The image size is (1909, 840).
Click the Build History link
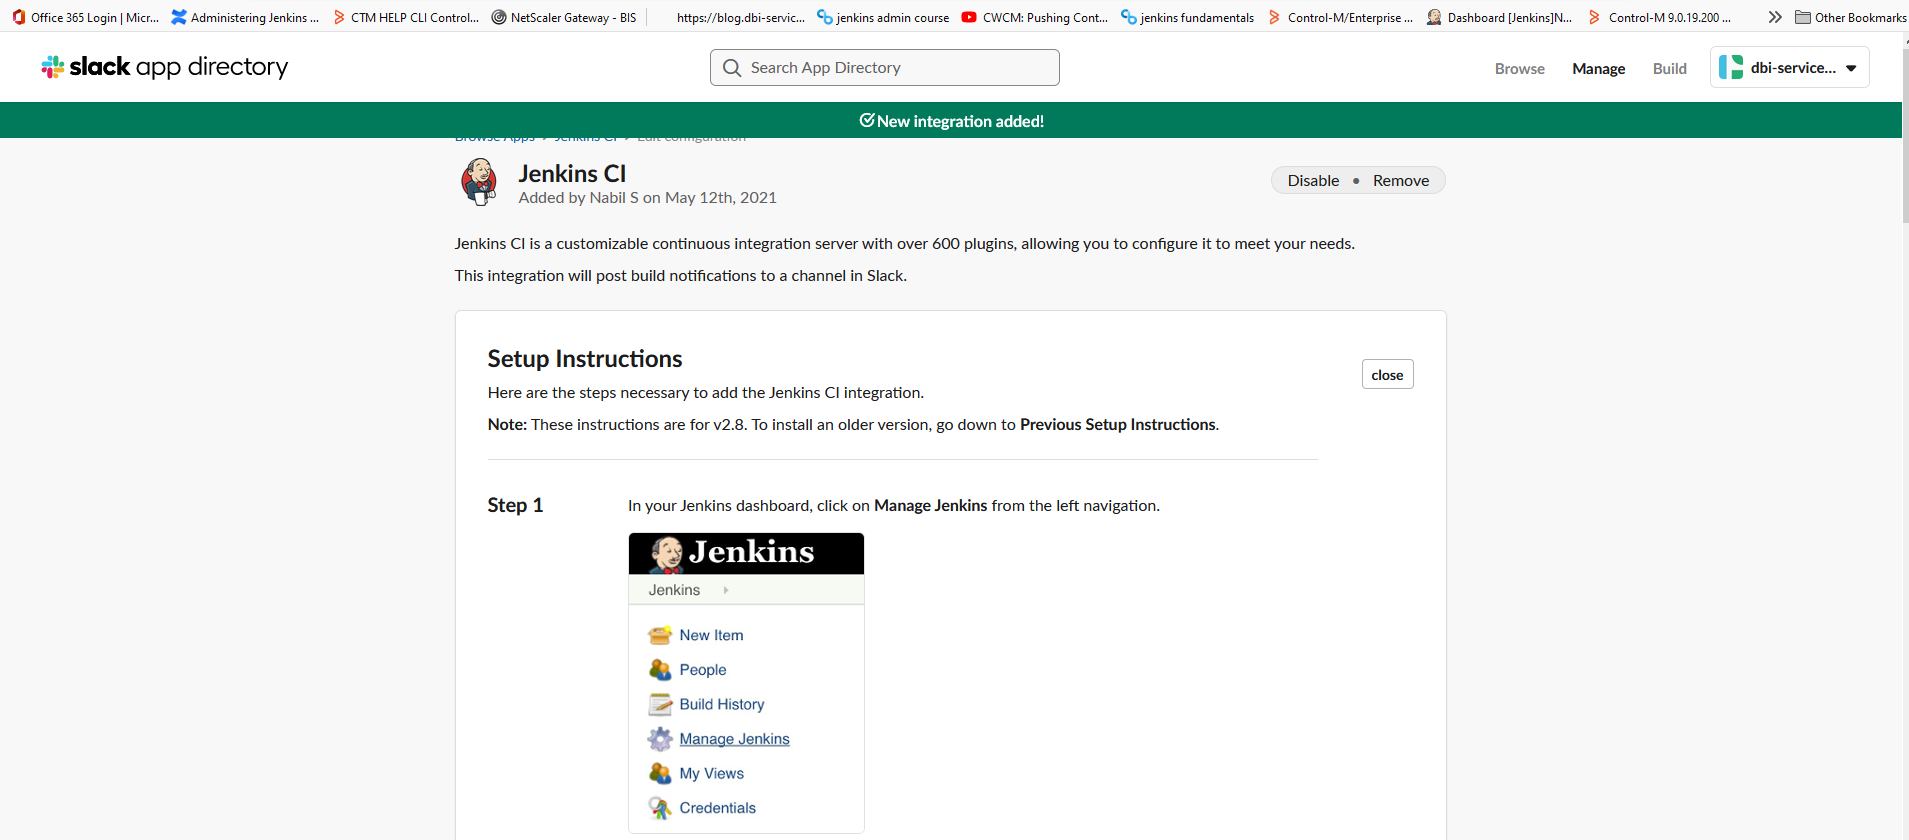point(721,704)
